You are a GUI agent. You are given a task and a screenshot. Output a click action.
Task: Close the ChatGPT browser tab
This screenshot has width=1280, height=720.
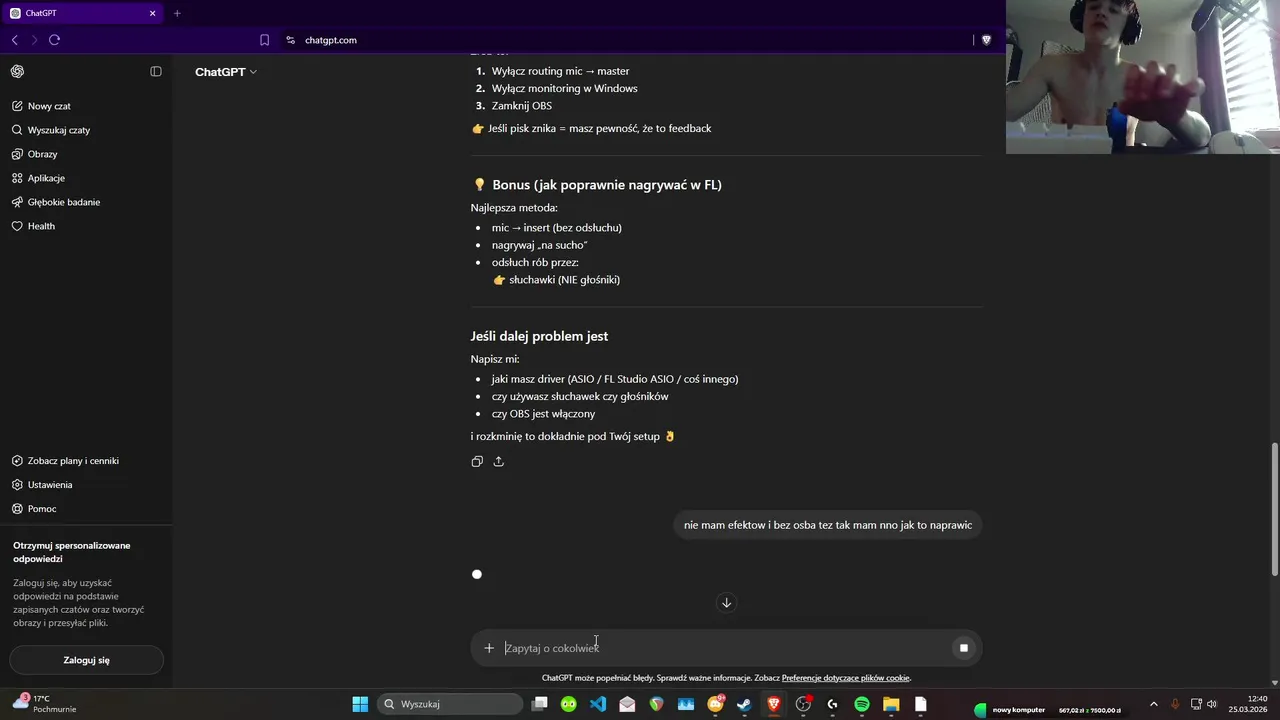pos(152,13)
